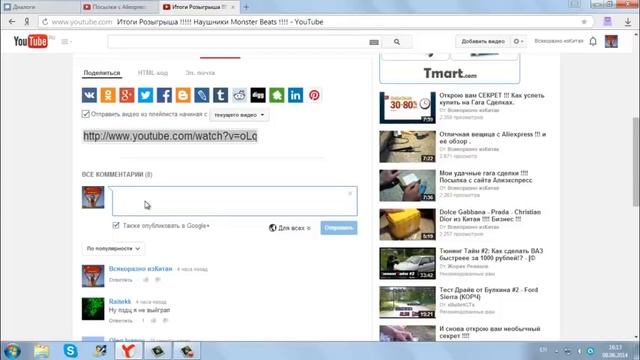Image resolution: width=640 pixels, height=360 pixels.
Task: Share video on Pinterest icon
Action: pyautogui.click(x=314, y=96)
